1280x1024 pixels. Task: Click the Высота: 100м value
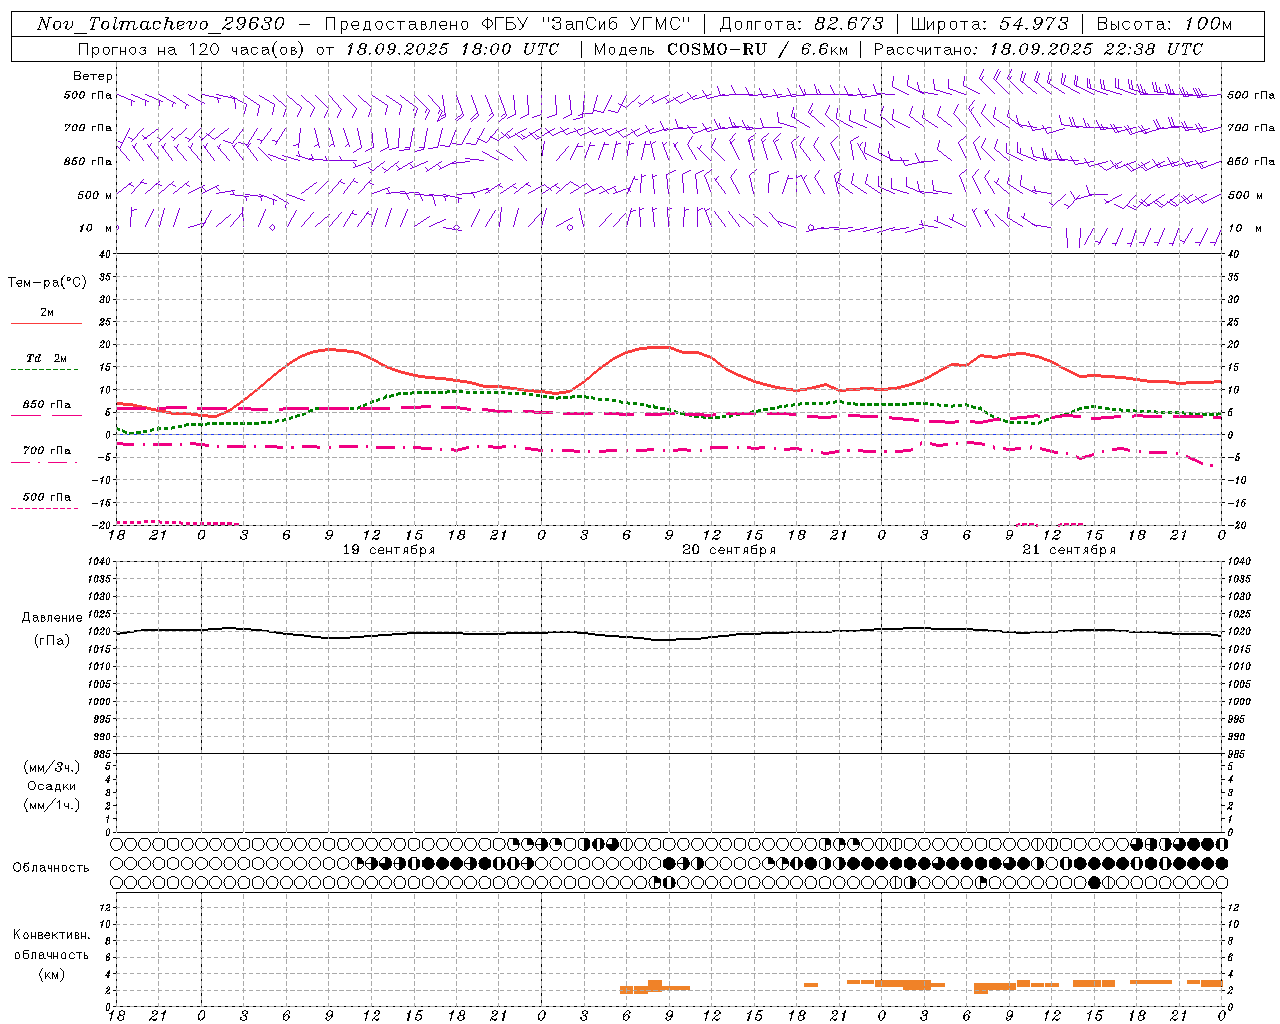pos(1164,24)
